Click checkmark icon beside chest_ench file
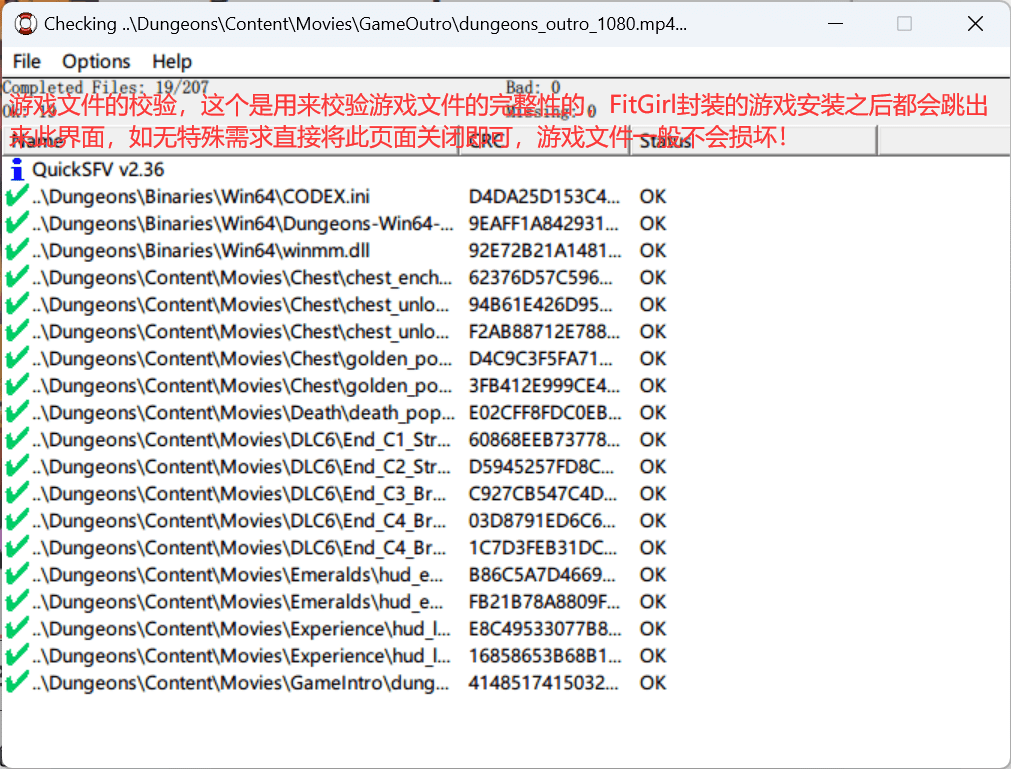This screenshot has width=1011, height=769. (17, 278)
